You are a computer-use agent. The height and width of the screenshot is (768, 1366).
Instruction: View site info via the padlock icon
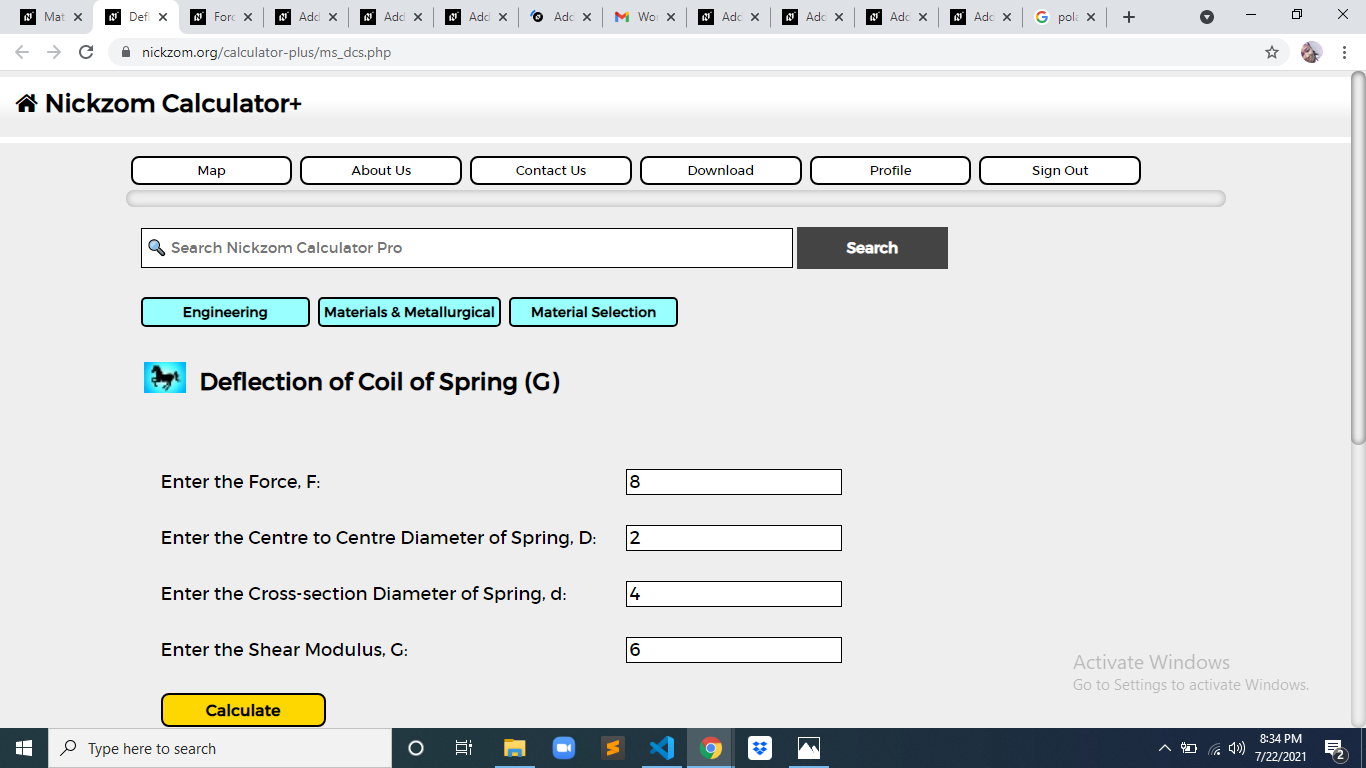point(126,52)
